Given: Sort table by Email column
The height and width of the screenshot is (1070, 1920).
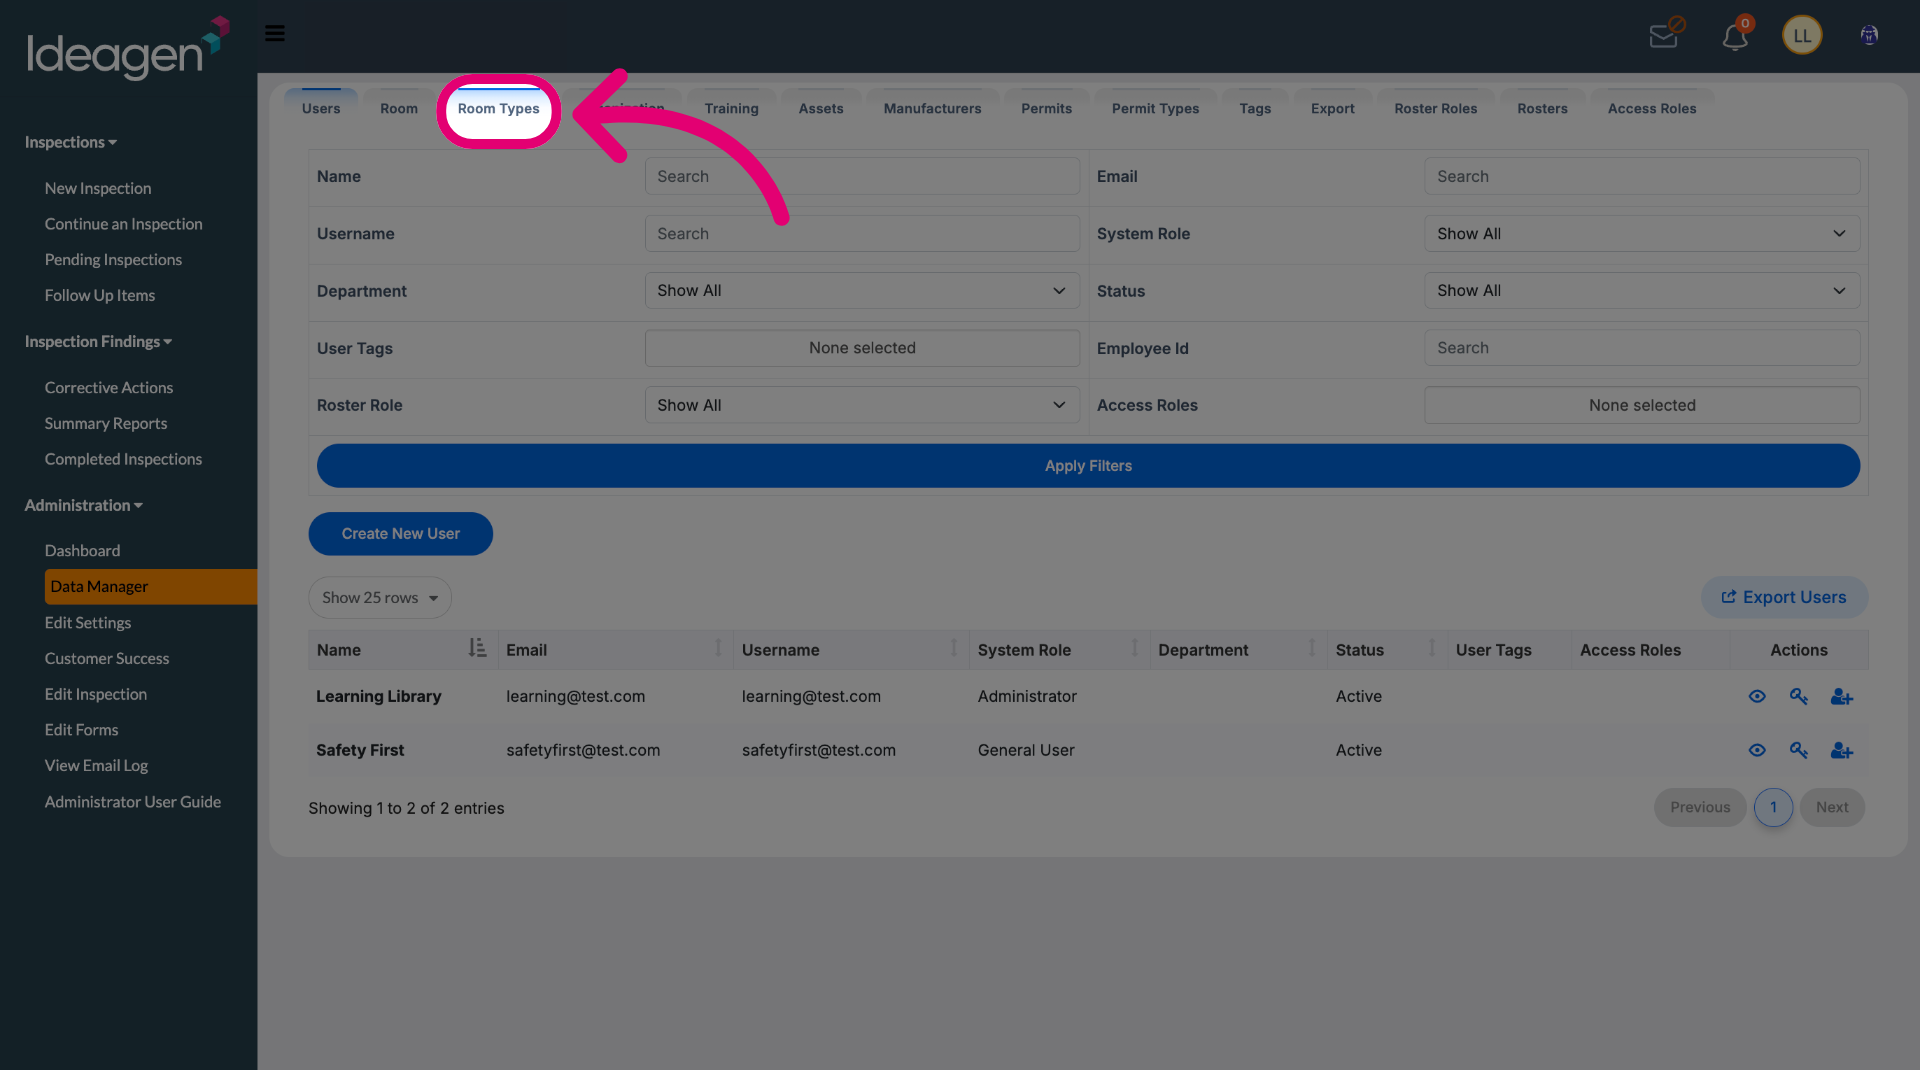Looking at the screenshot, I should point(615,649).
